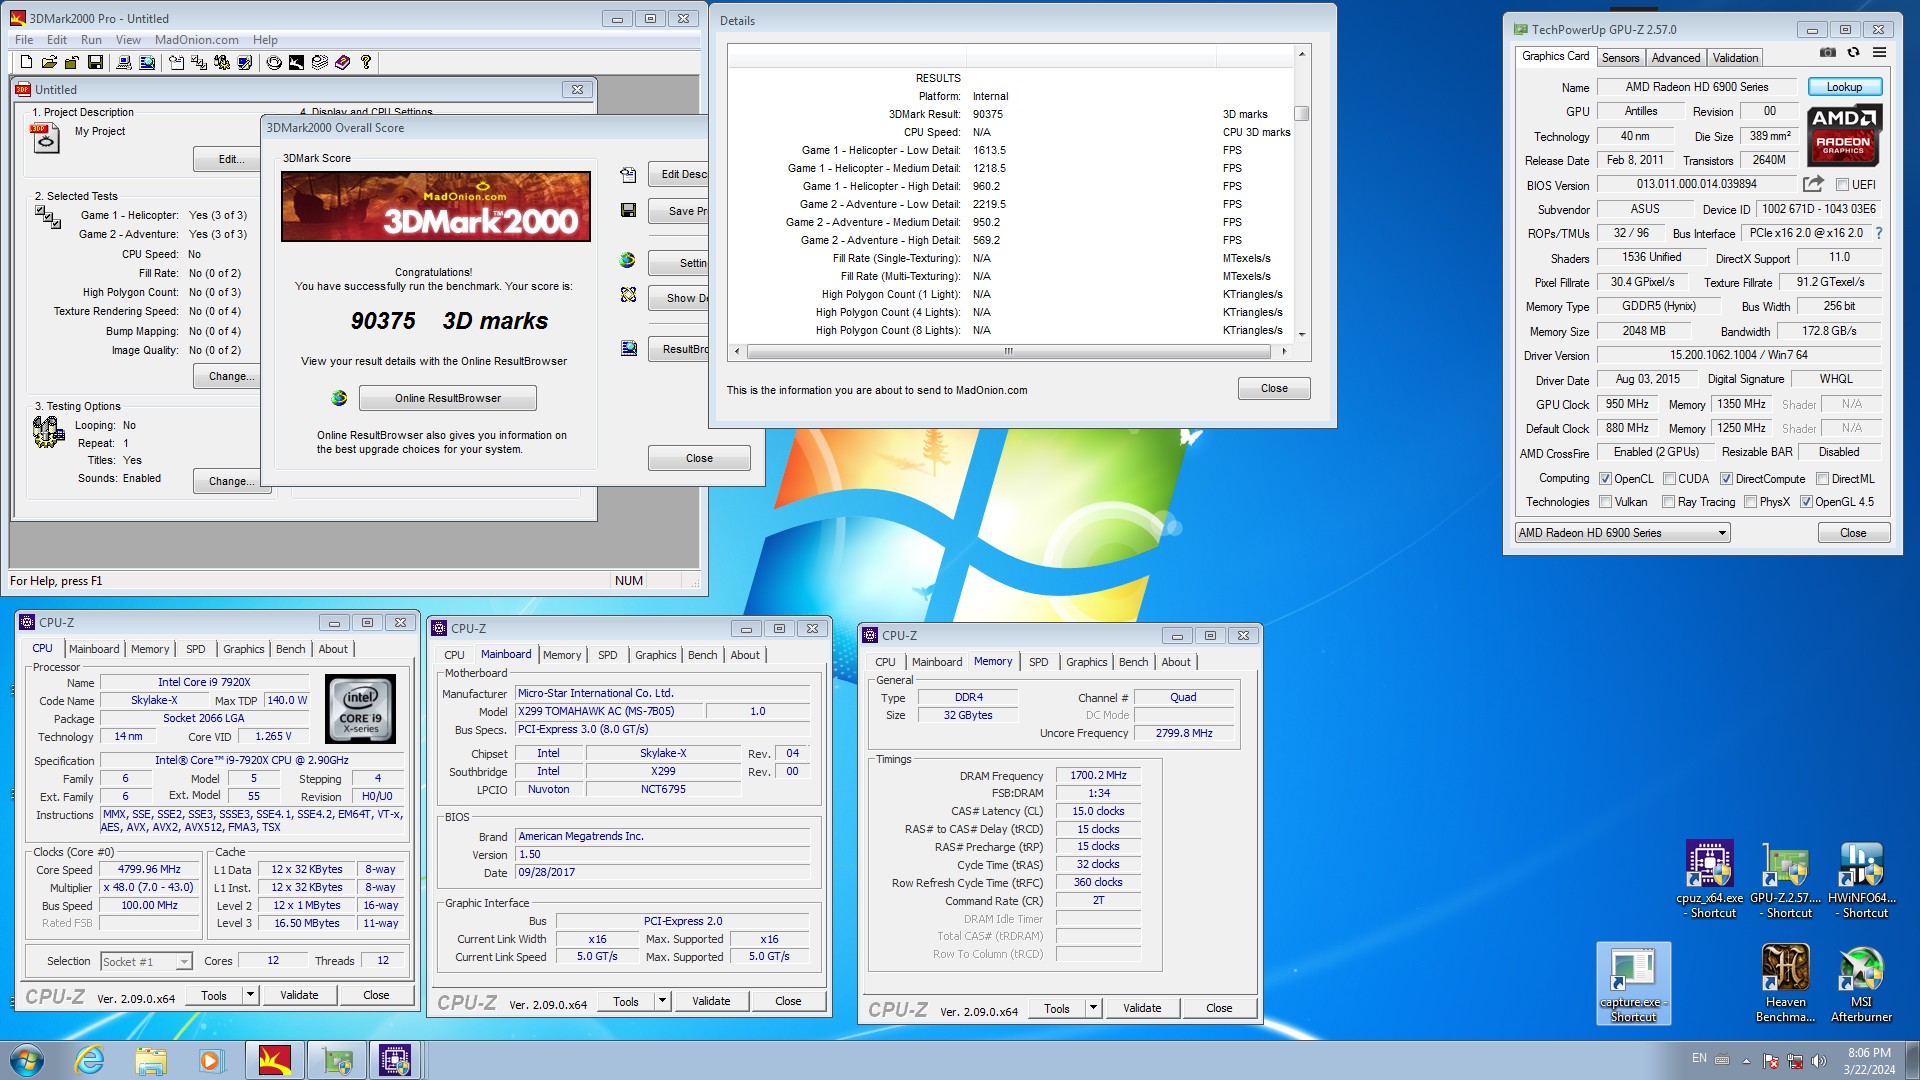The image size is (1920, 1080).
Task: Click the Bus Interface question mark in GPU-Z
Action: 1878,233
